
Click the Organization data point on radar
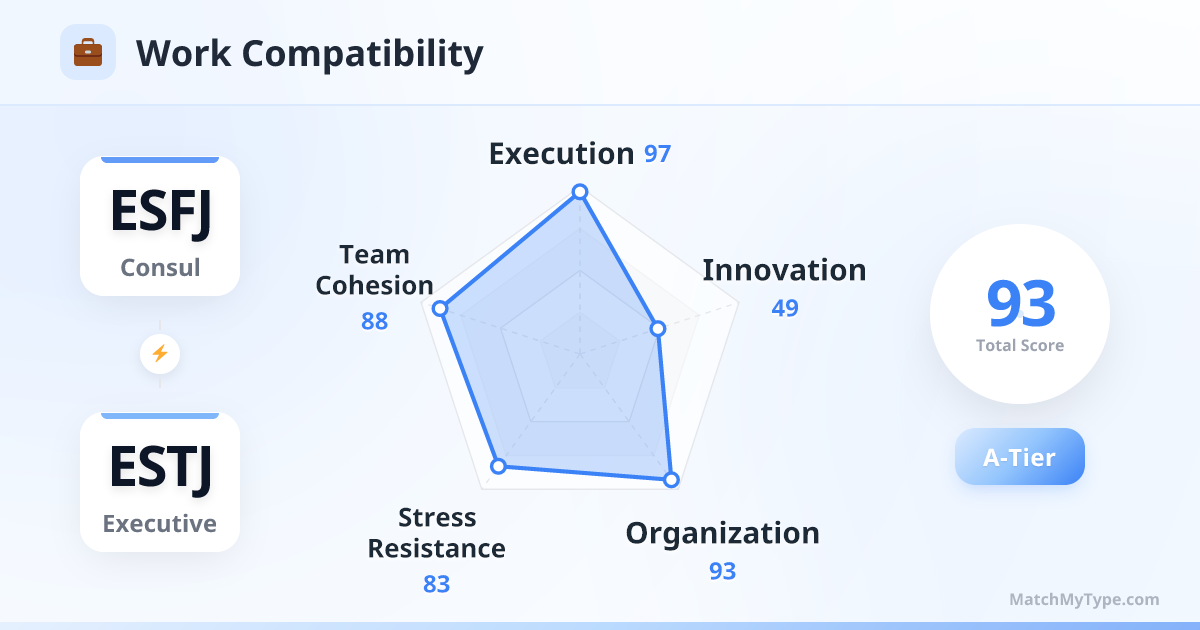(x=671, y=480)
